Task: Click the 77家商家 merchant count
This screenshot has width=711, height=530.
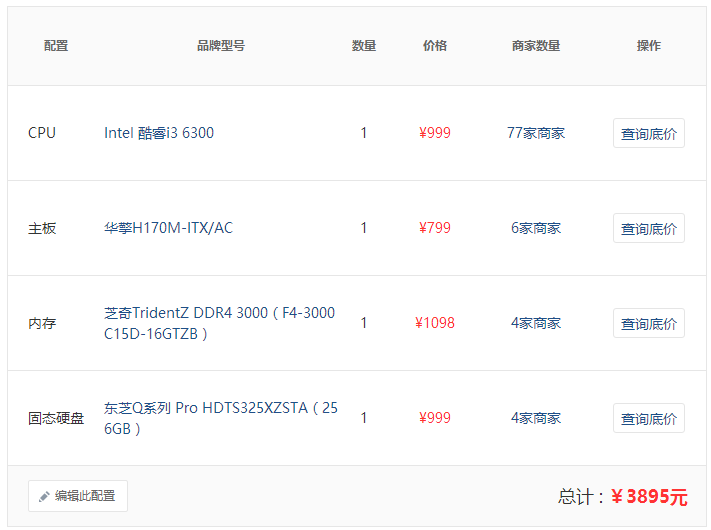Action: click(x=536, y=133)
